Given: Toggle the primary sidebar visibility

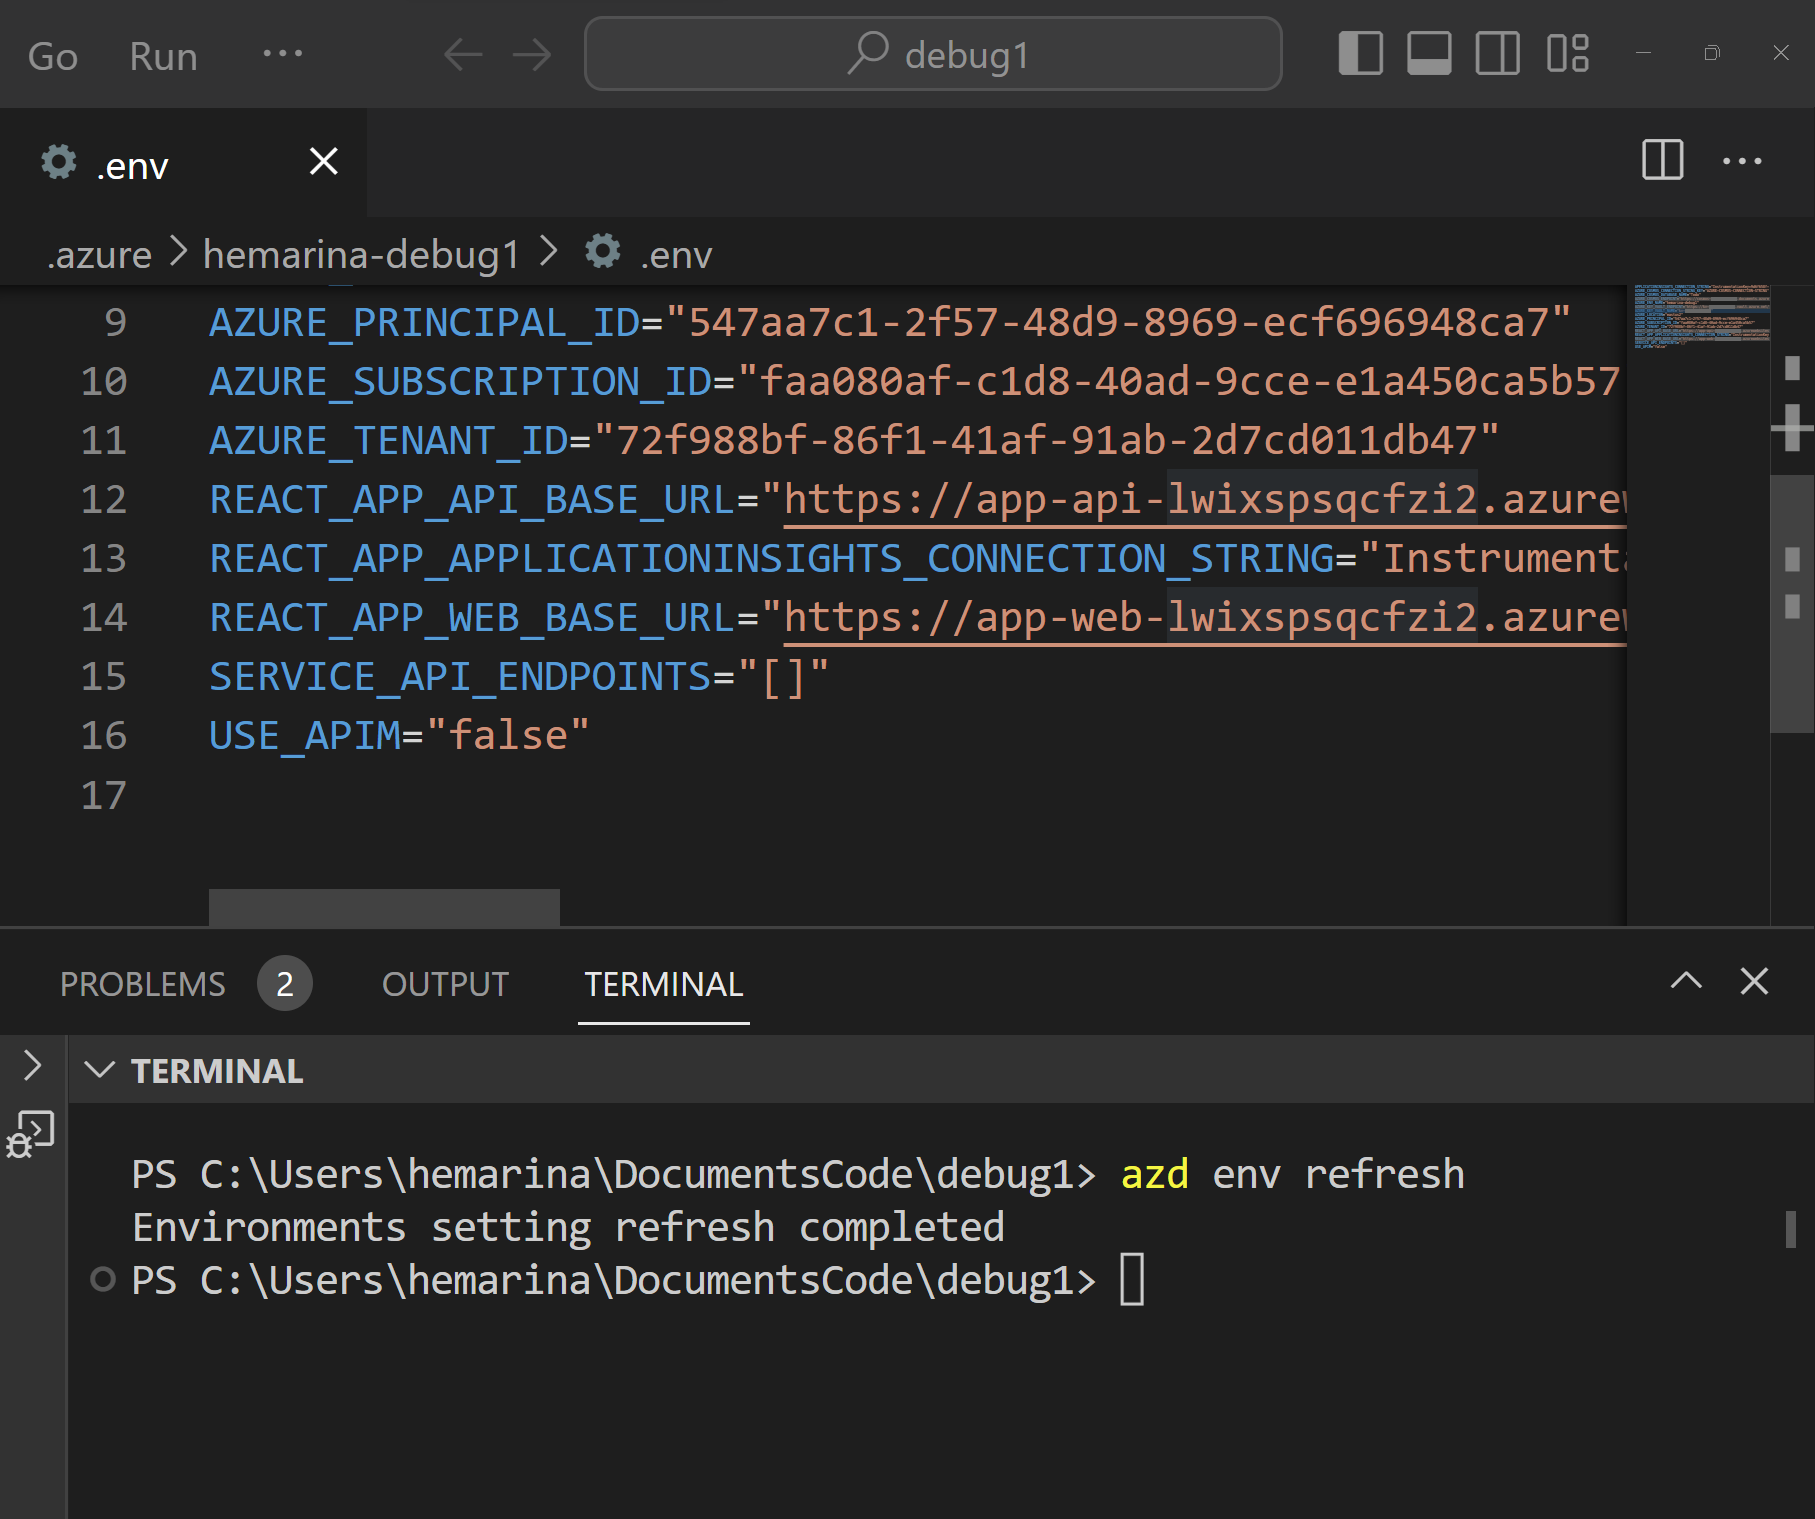Looking at the screenshot, I should coord(1360,53).
